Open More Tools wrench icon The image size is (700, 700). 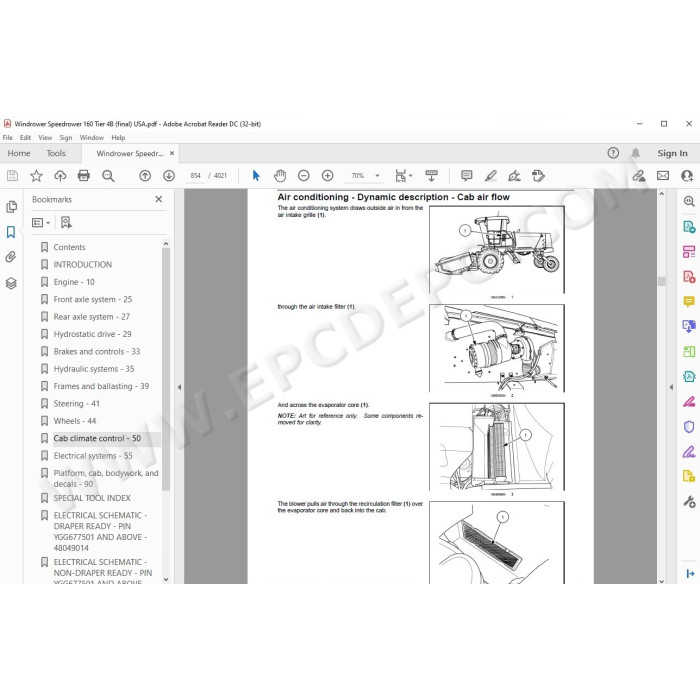[x=689, y=502]
